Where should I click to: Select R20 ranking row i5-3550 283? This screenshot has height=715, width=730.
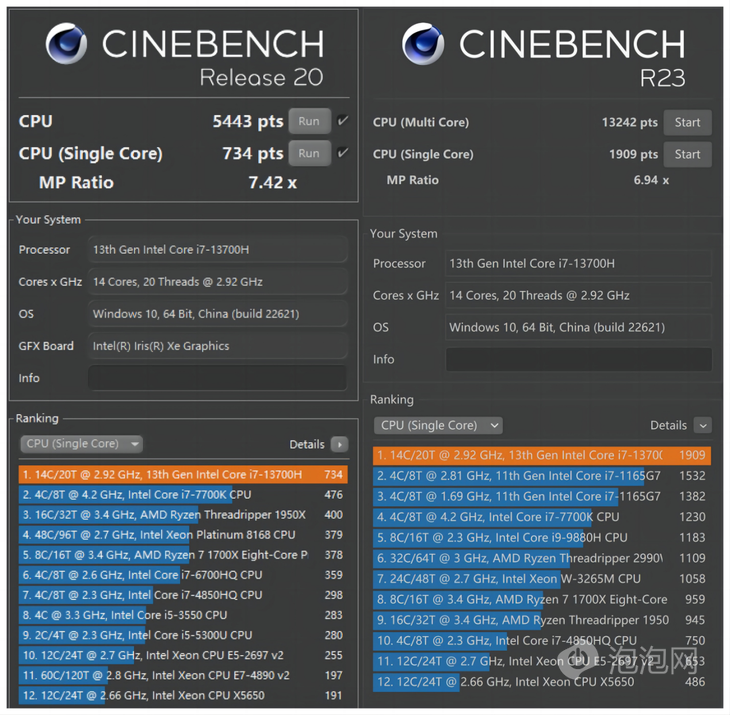[x=183, y=615]
